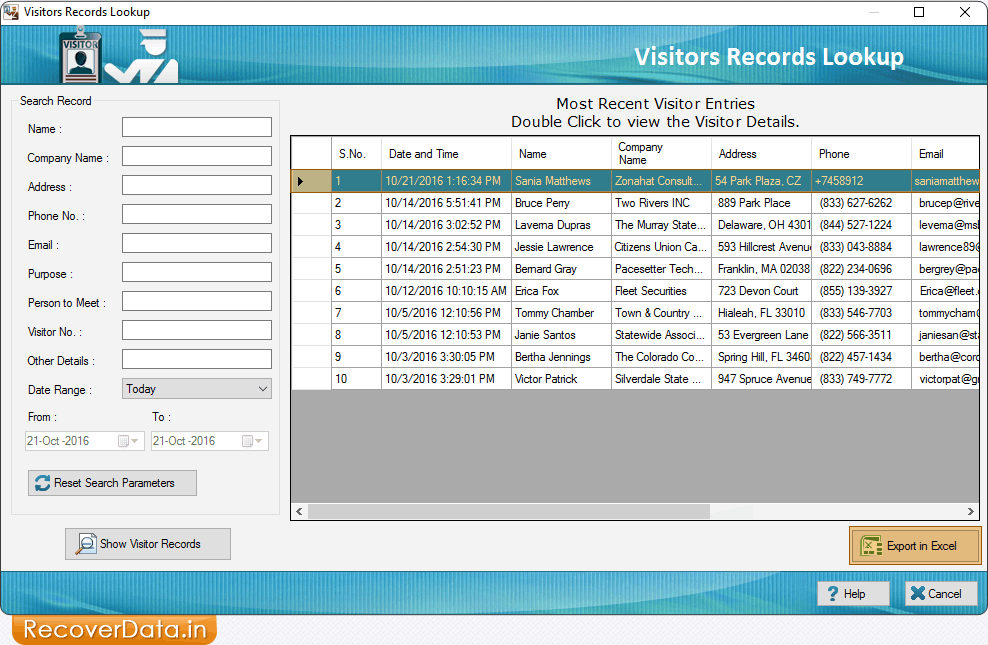988x645 pixels.
Task: Click the question mark icon on Help button
Action: pyautogui.click(x=833, y=593)
